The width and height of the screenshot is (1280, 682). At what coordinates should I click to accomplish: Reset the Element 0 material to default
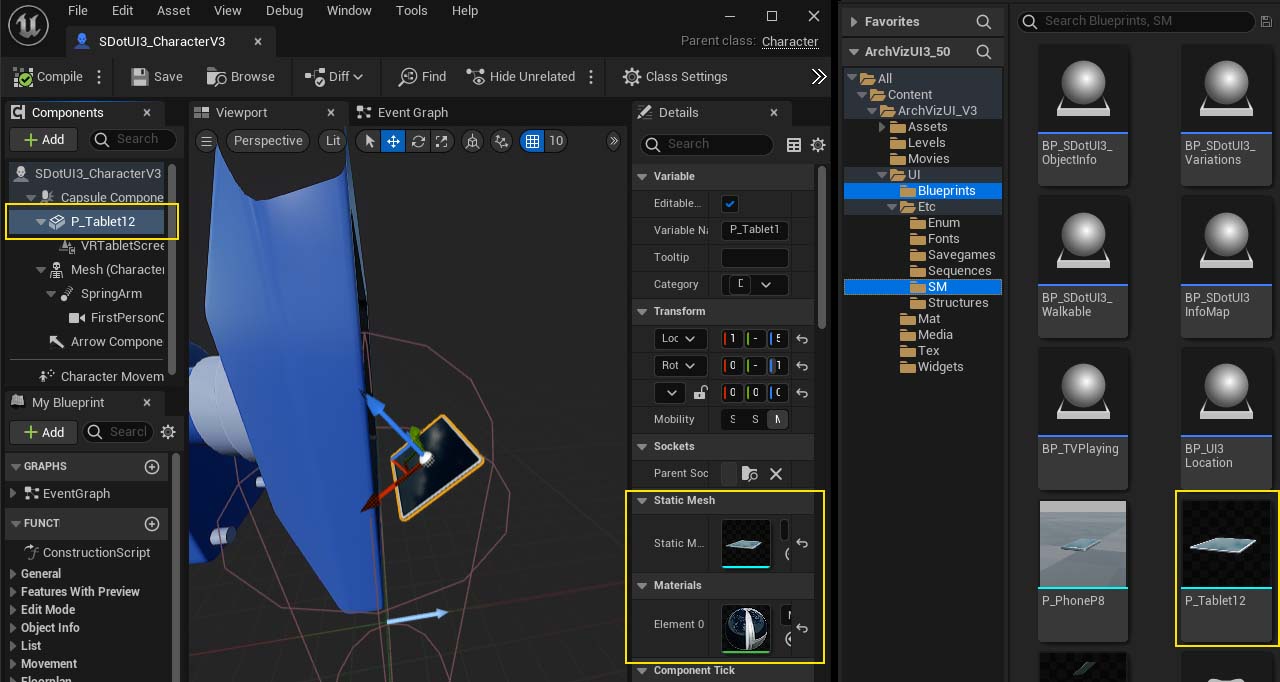coord(801,629)
